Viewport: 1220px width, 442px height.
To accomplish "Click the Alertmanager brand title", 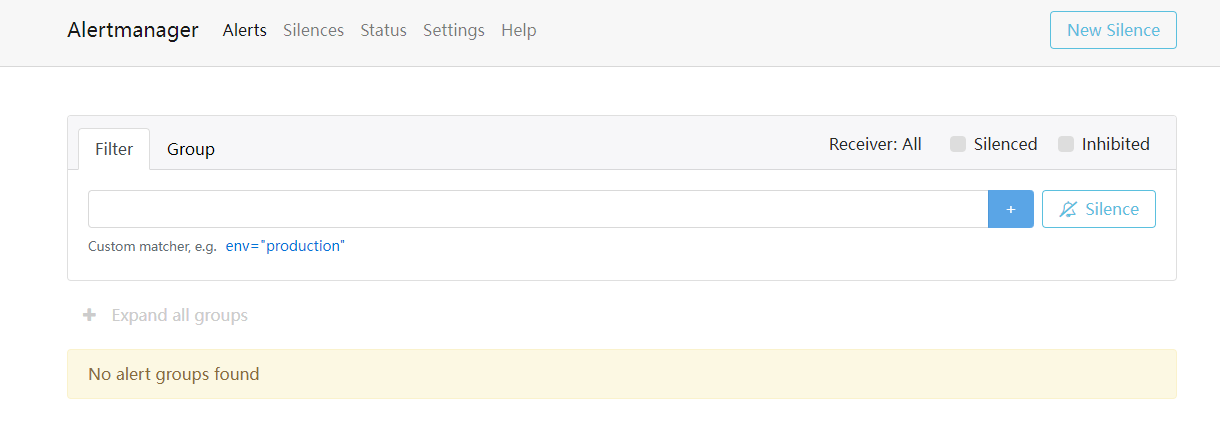I will 133,30.
